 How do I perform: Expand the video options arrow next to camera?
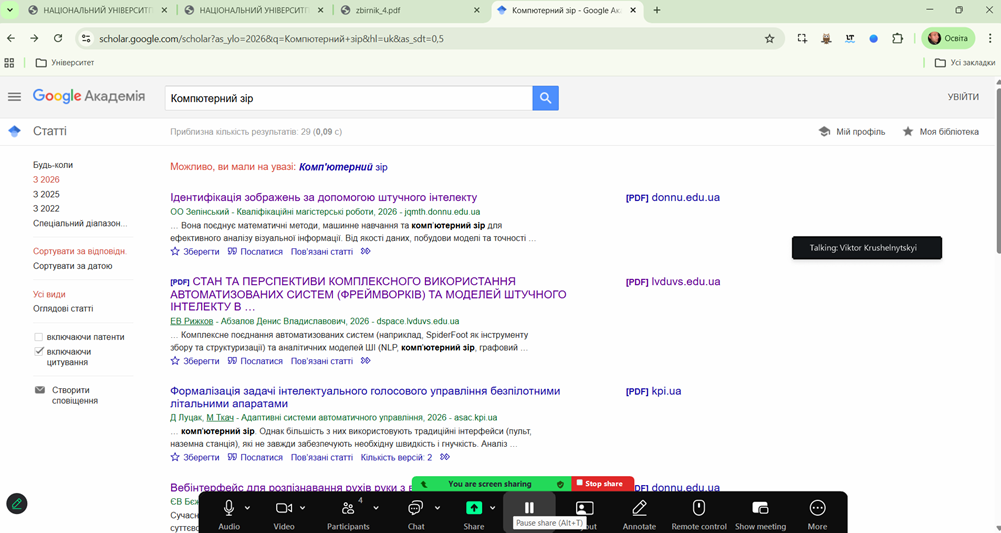303,508
